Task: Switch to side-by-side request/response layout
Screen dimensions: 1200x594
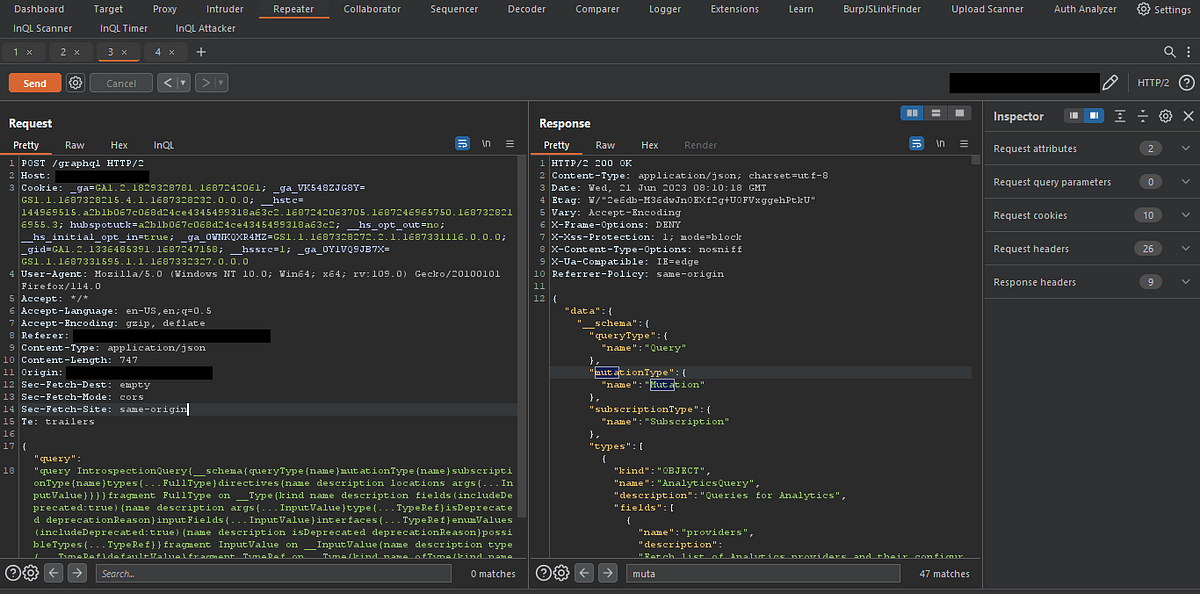Action: tap(912, 113)
